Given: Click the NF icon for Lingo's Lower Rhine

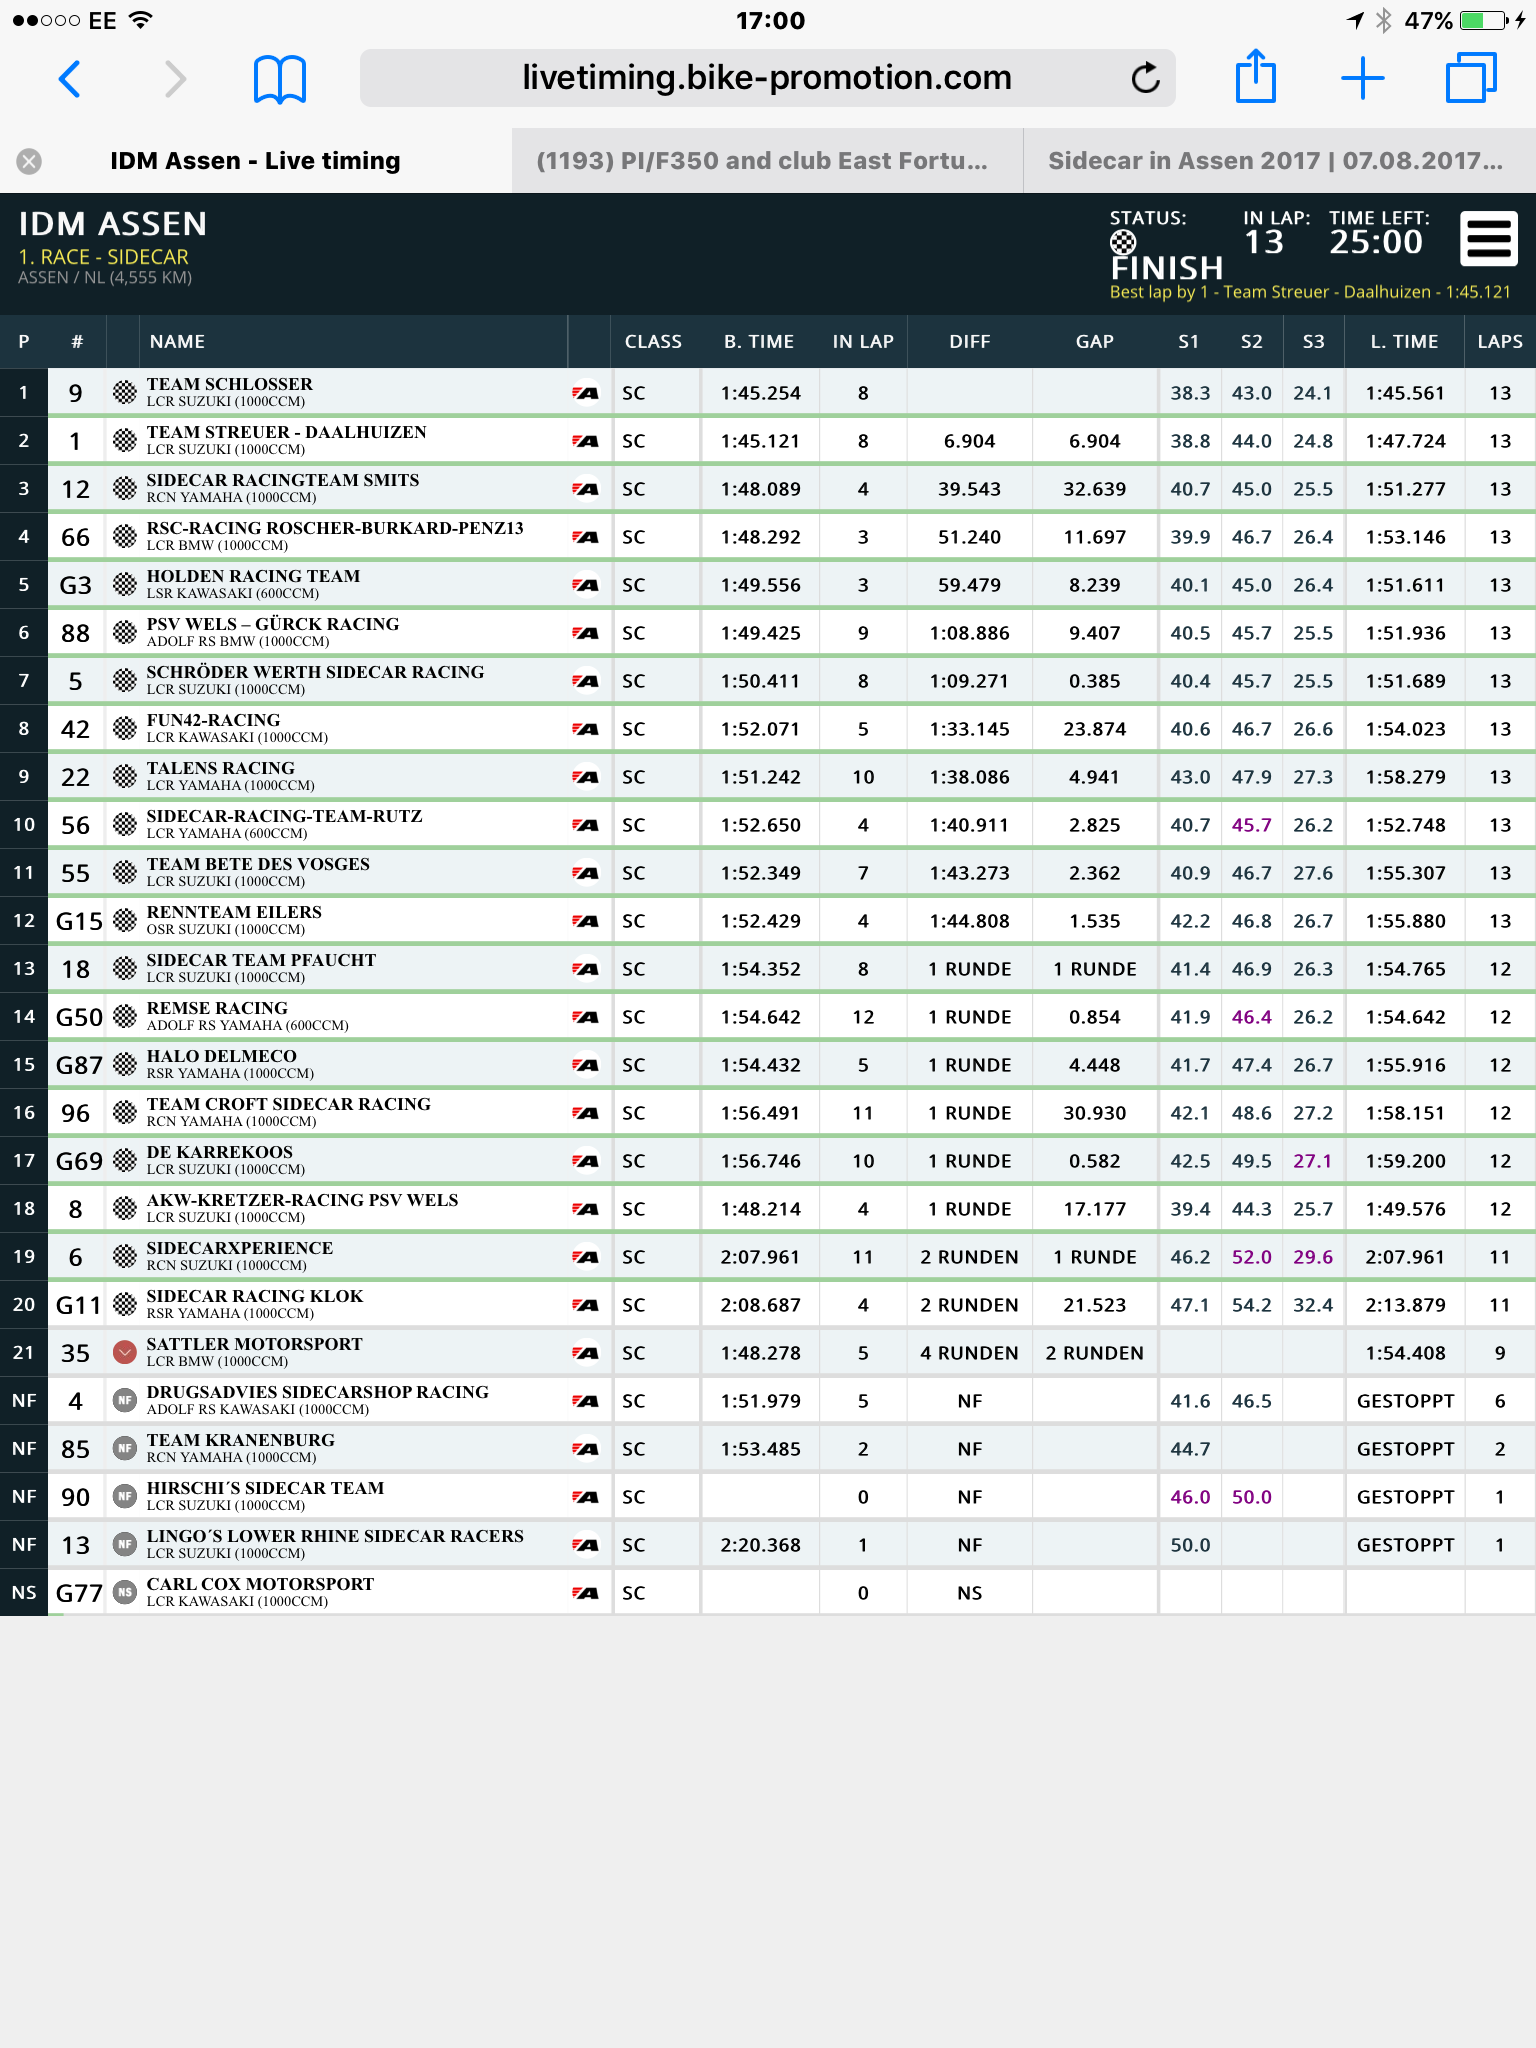Looking at the screenshot, I should pyautogui.click(x=124, y=1544).
